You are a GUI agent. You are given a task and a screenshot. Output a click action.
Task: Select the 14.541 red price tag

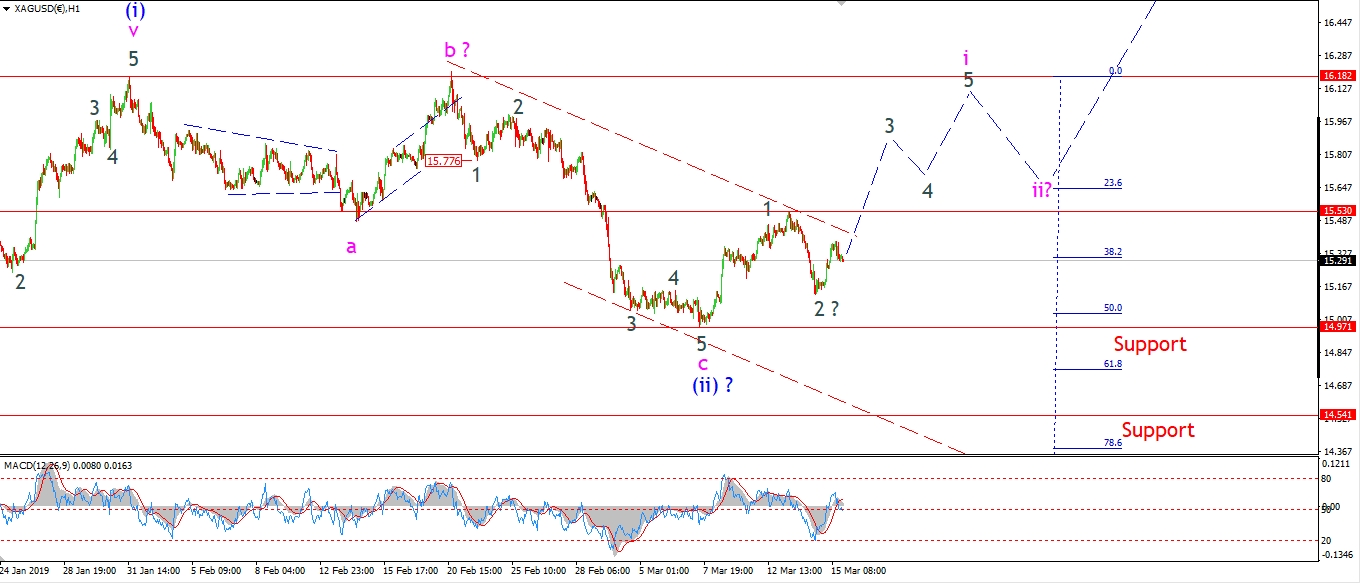coord(1338,414)
